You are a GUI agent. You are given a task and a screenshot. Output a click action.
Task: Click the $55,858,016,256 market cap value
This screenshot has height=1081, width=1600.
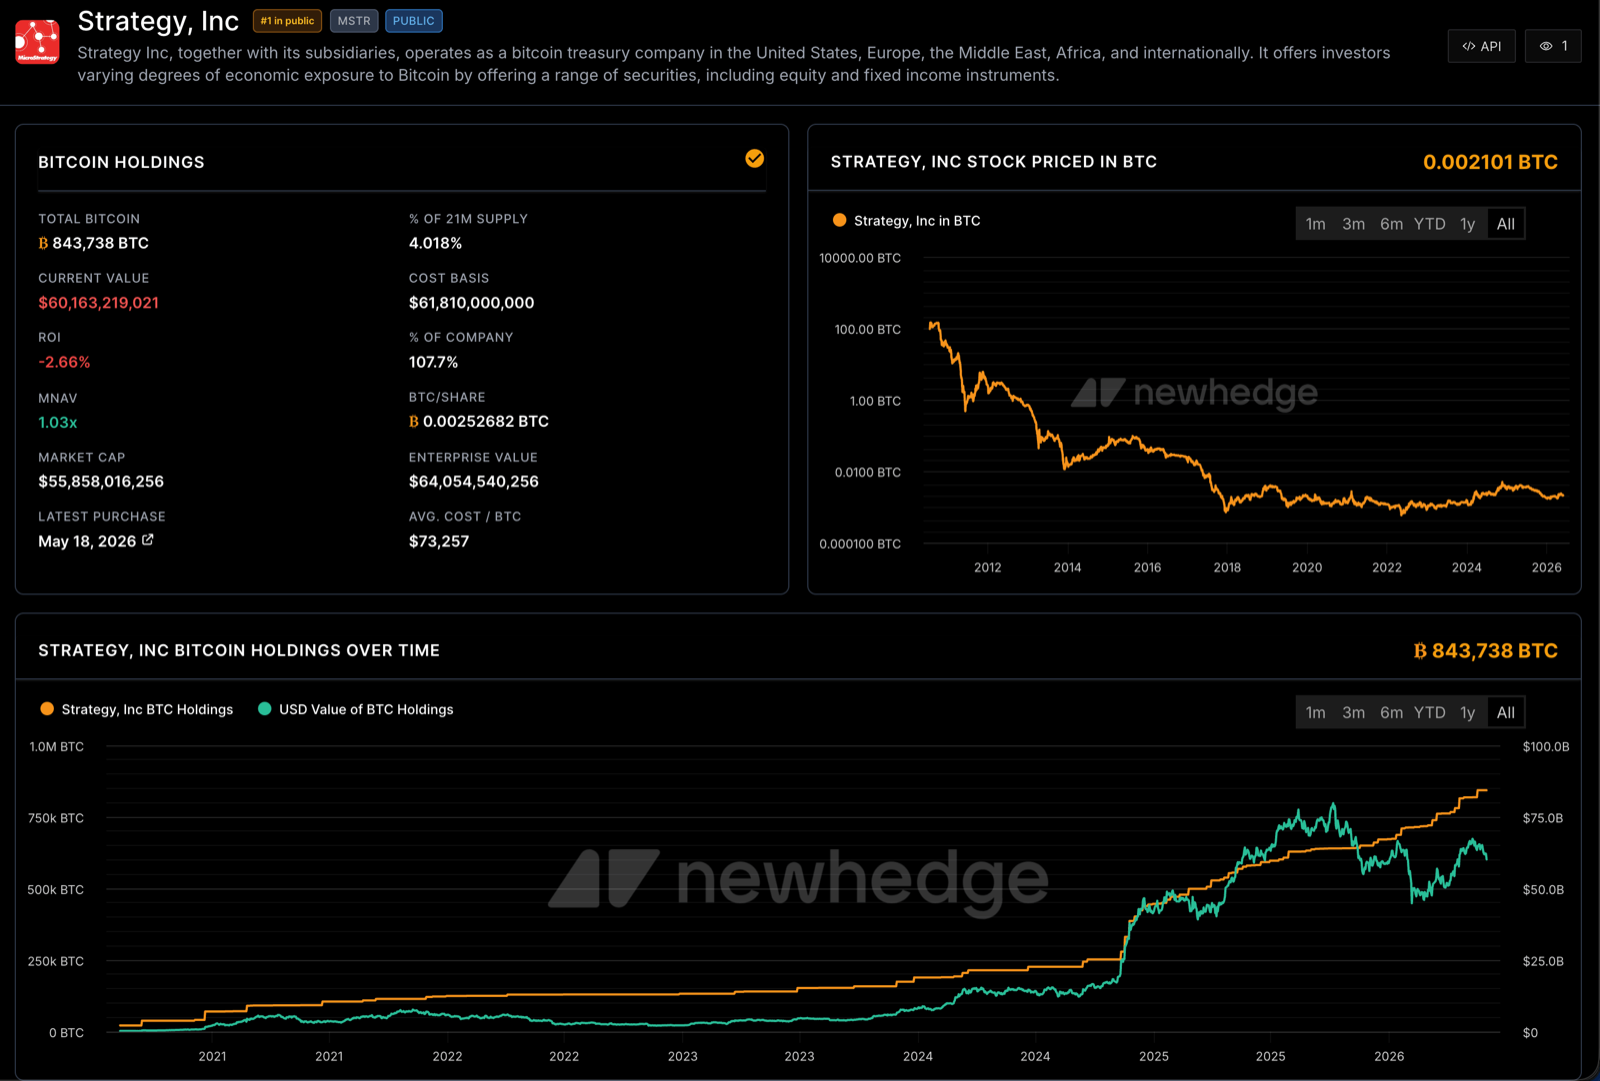(101, 482)
